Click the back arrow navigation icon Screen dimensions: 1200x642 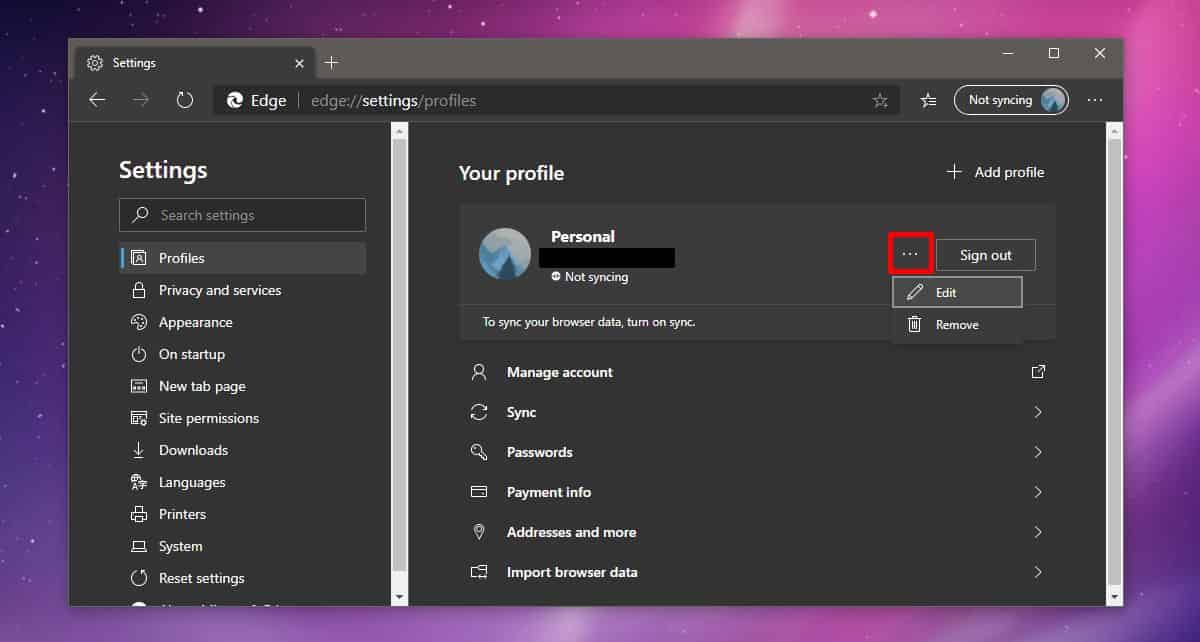click(x=97, y=100)
